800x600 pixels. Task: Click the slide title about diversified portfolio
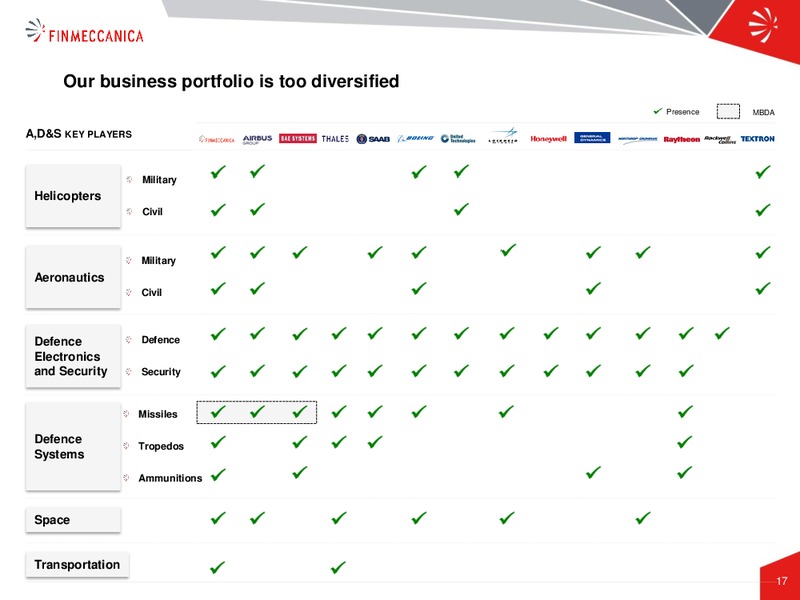[x=231, y=81]
